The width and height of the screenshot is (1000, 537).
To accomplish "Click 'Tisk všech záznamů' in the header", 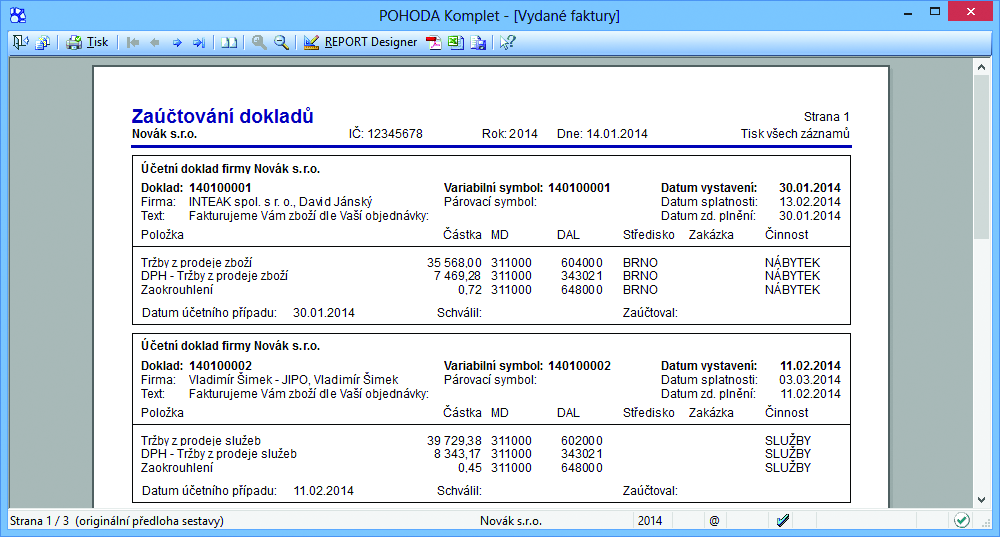I will click(x=795, y=134).
